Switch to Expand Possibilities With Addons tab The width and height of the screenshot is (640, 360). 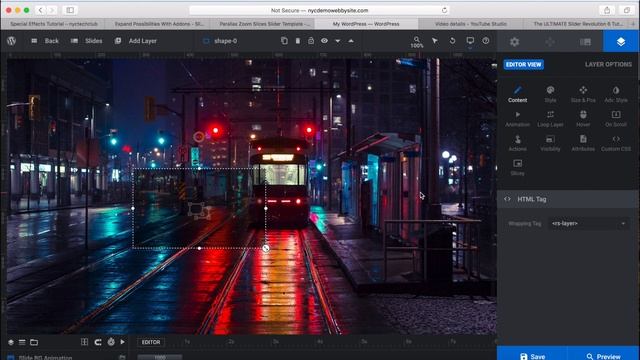click(x=159, y=24)
